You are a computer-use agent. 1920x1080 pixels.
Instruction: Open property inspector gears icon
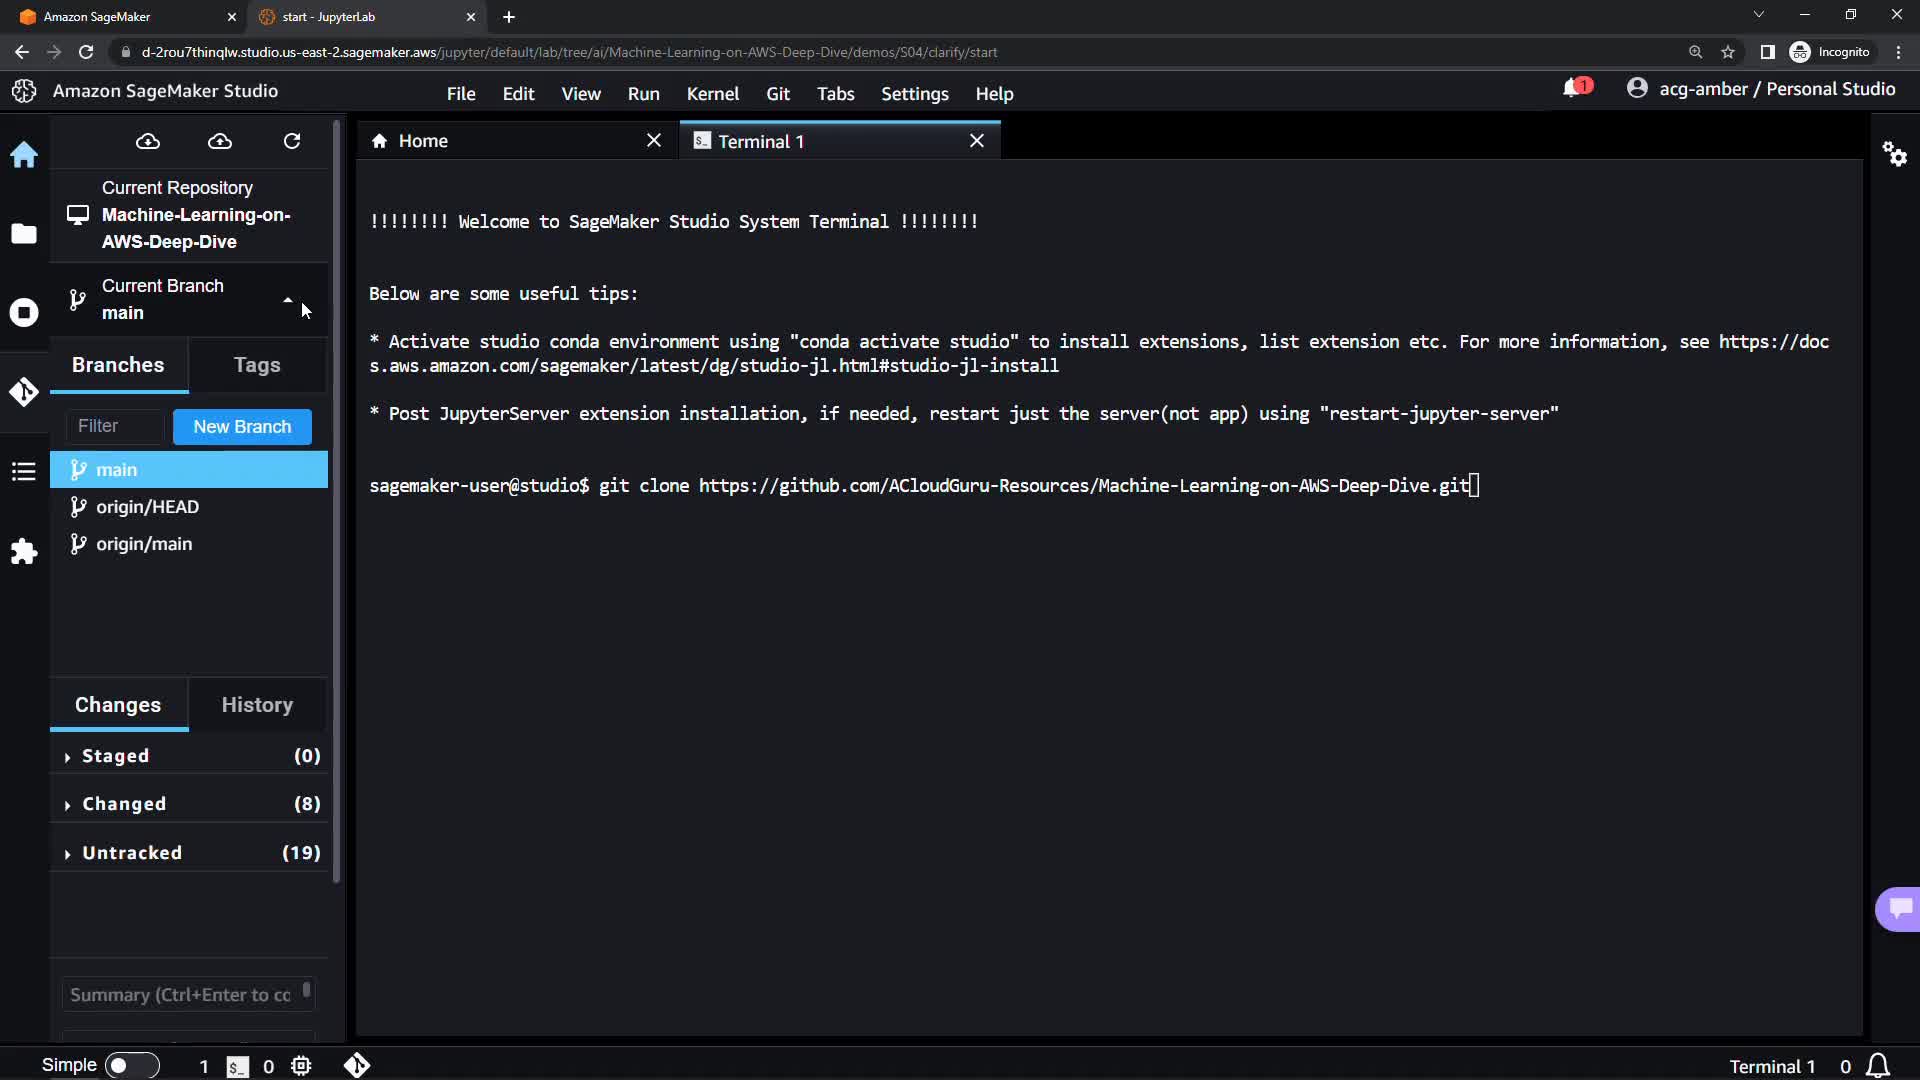click(1894, 154)
